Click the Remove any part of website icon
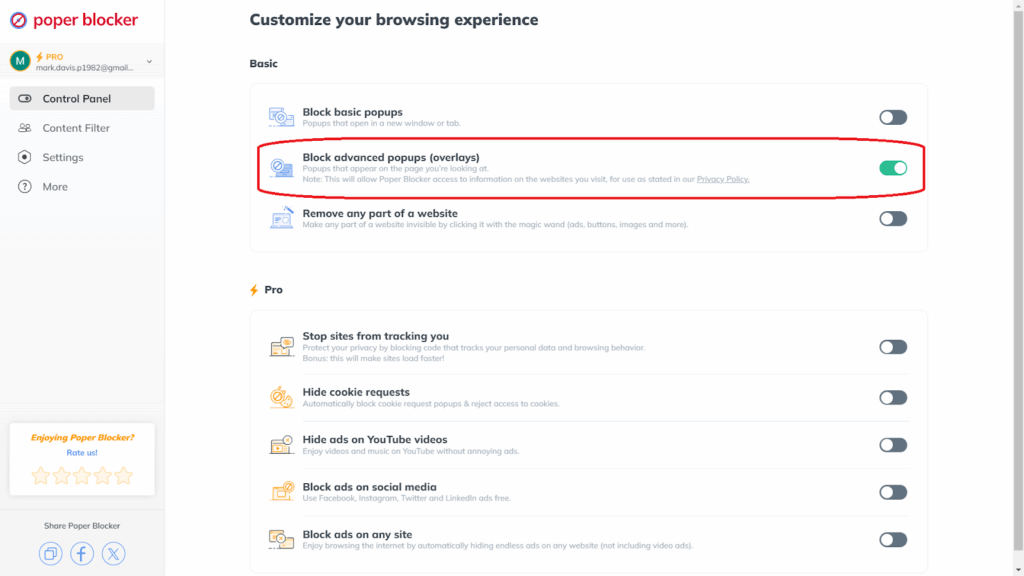 (x=281, y=218)
